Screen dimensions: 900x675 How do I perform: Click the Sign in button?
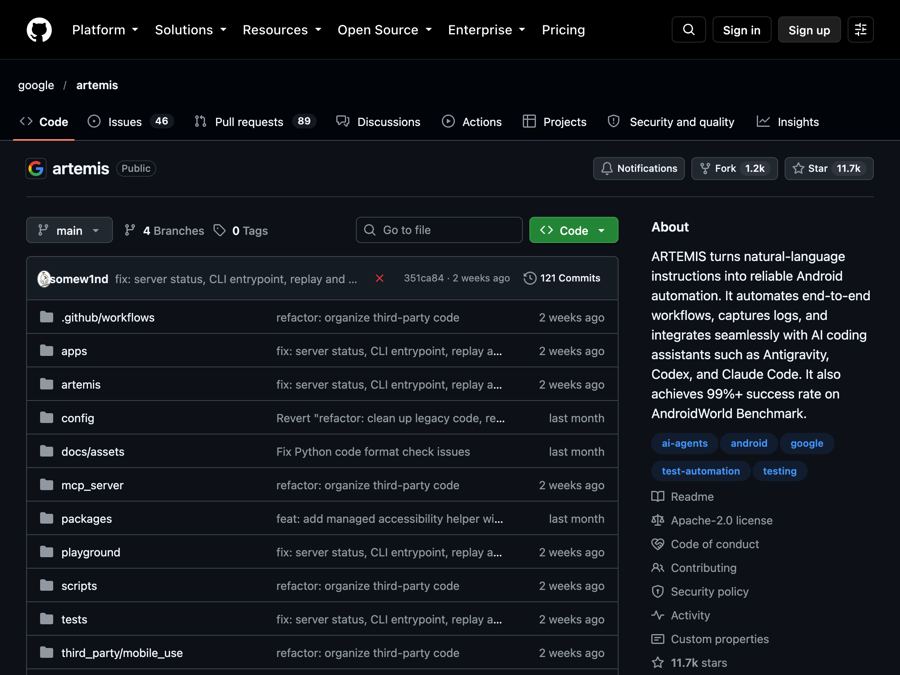pos(742,30)
